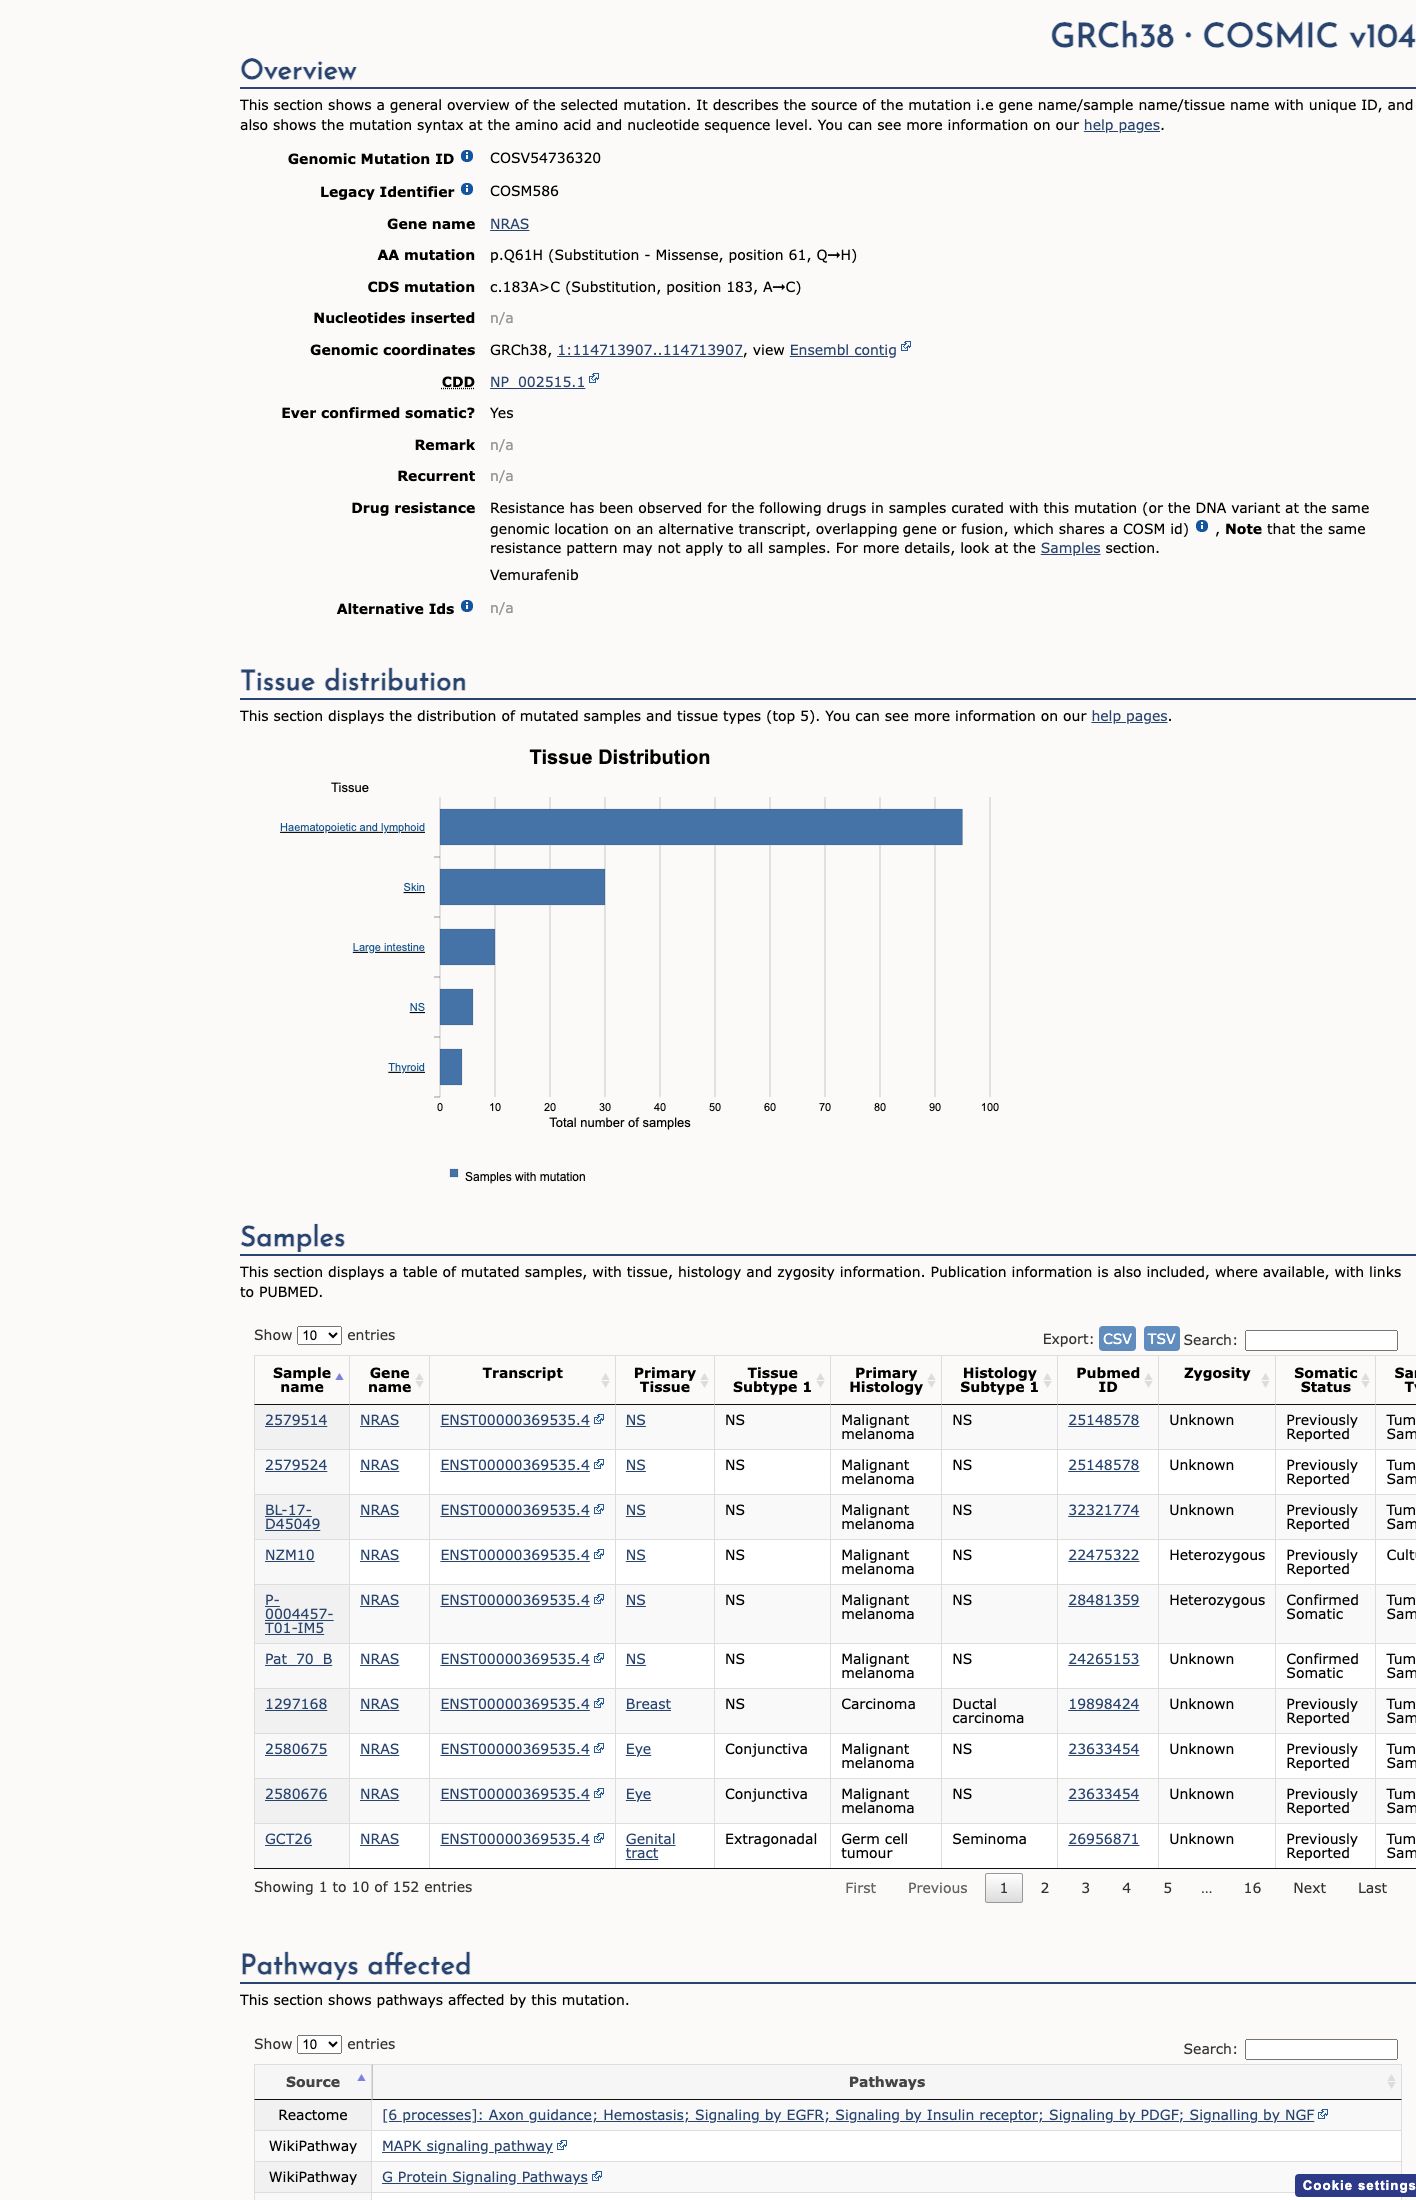Open Pubmed ID 26956871 link
This screenshot has width=1416, height=2200.
coord(1103,1839)
